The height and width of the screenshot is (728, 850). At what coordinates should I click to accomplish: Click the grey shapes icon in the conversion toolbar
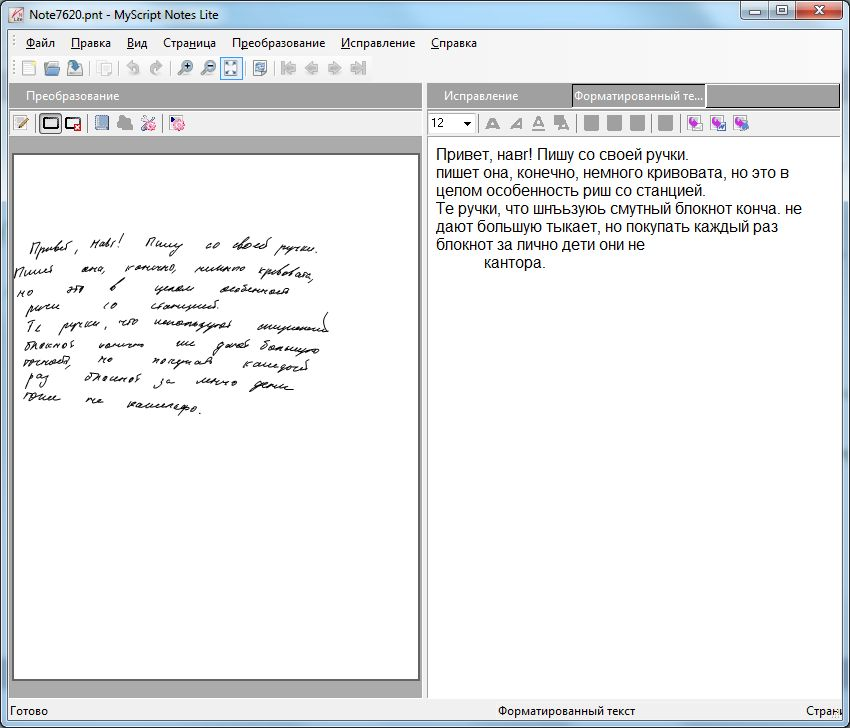click(125, 124)
